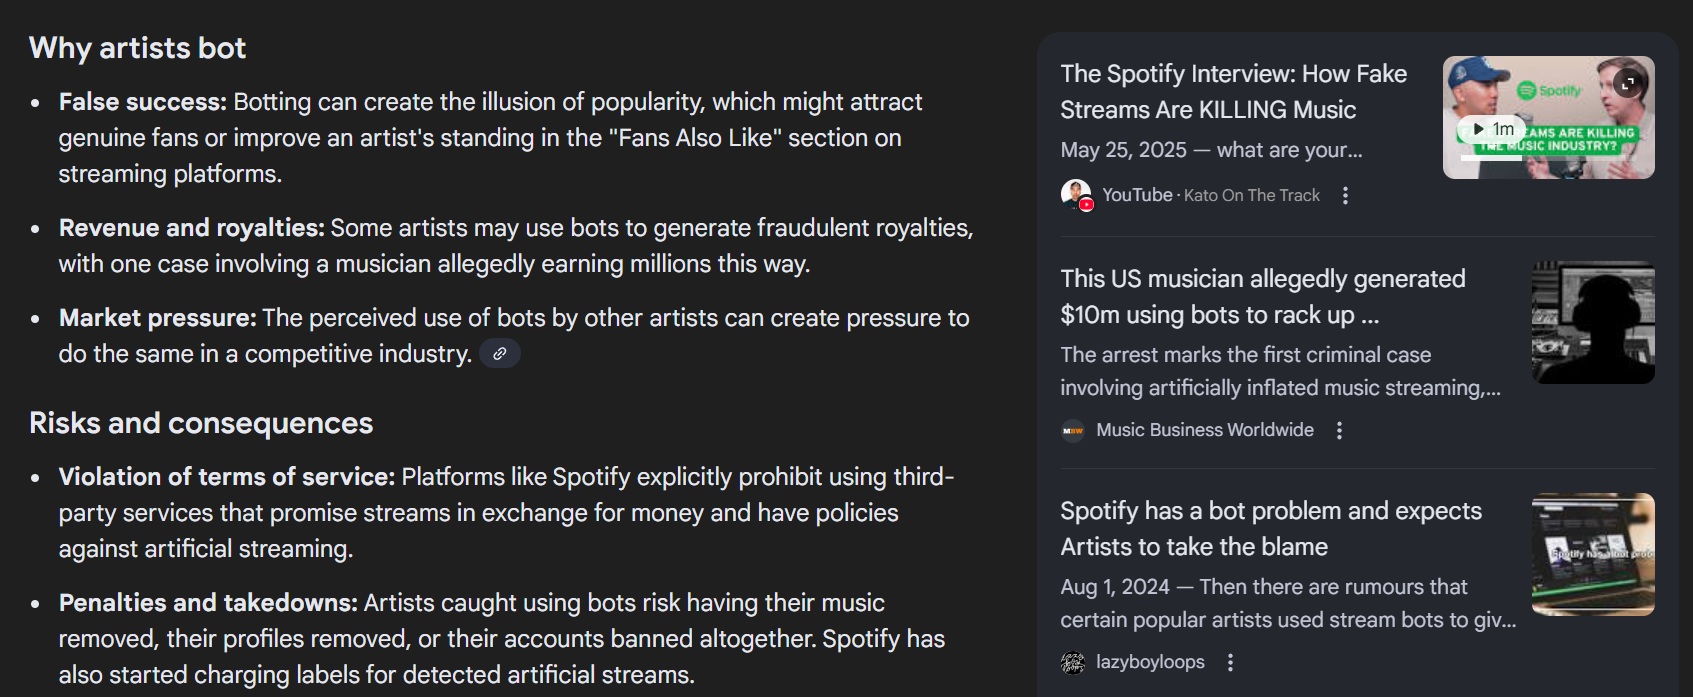1693x697 pixels.
Task: Click the 'Kato On The Track' channel name
Action: [1252, 196]
